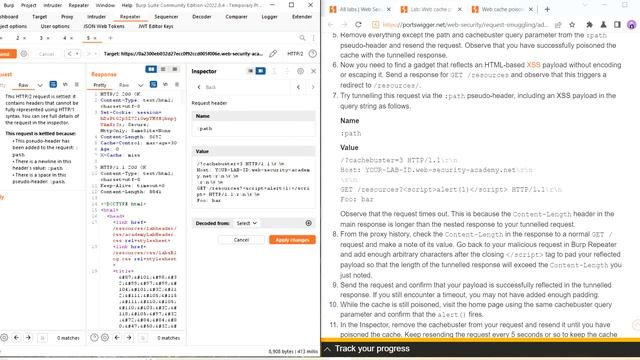Jump to next match in response
The image size is (640, 360).
click(x=129, y=338)
